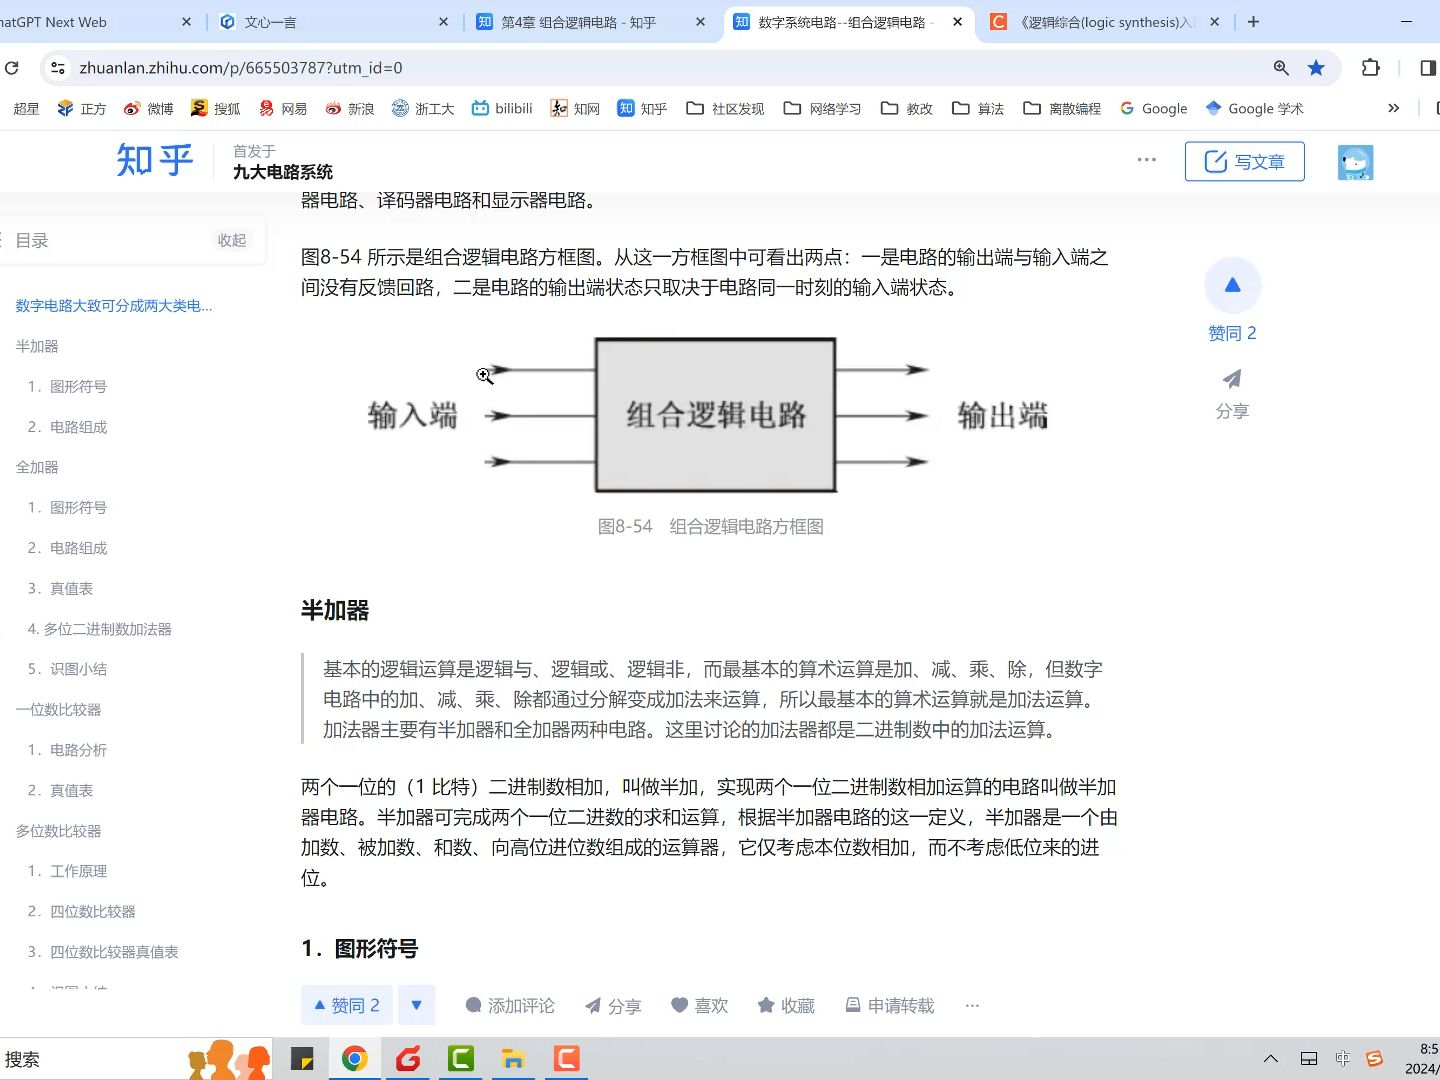Select 一位数比较器 in the contents list
This screenshot has height=1080, width=1440.
point(58,710)
